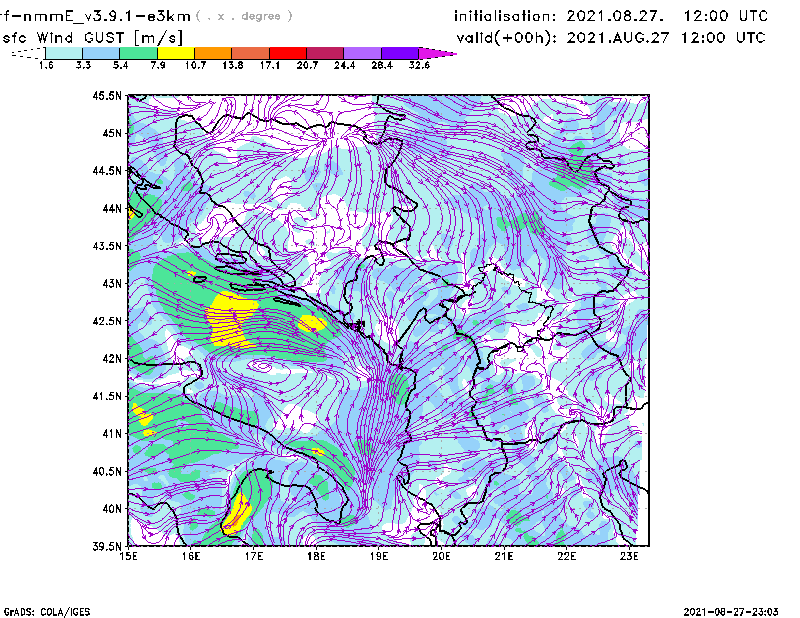800x618 pixels.
Task: Click the yellow legend swatch 7.9–10.7
Action: (176, 53)
